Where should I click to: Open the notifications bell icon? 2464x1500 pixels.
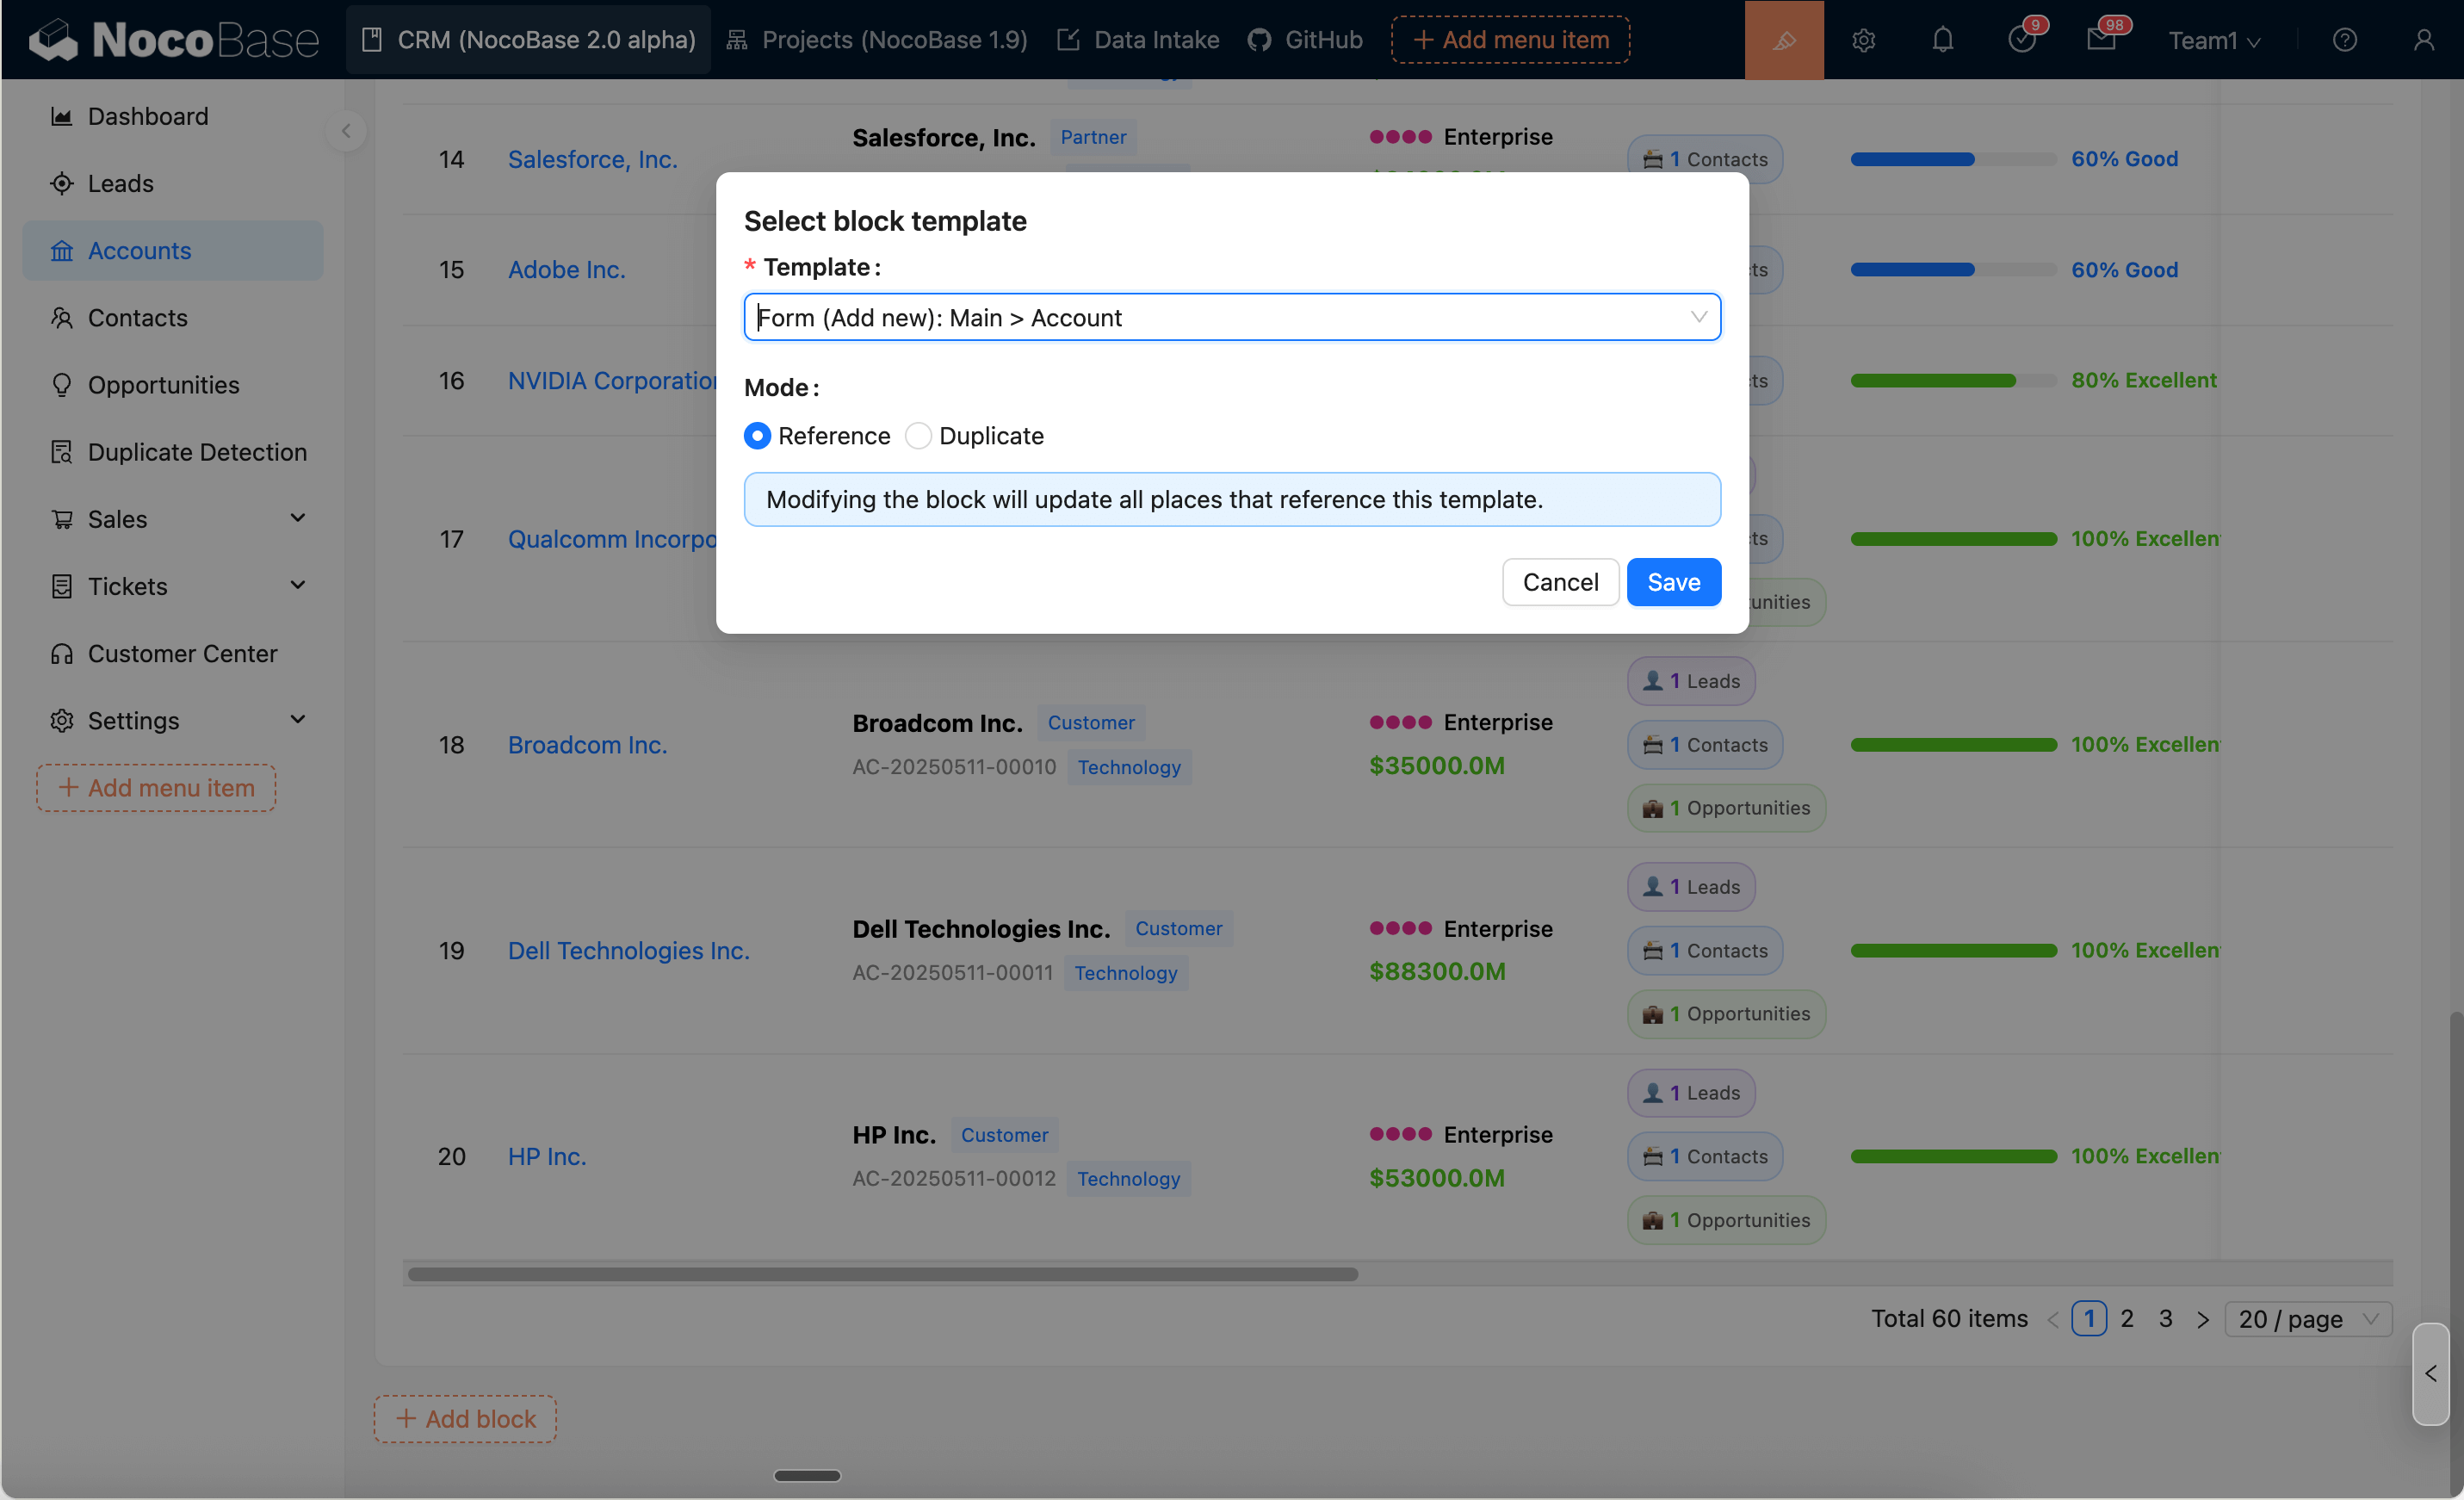1942,40
